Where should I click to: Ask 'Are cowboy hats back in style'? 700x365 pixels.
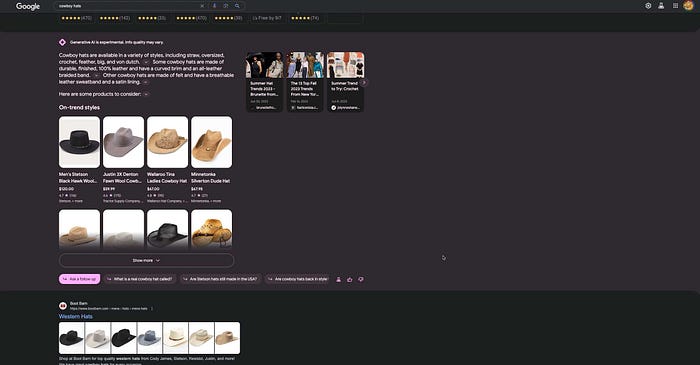click(x=298, y=279)
